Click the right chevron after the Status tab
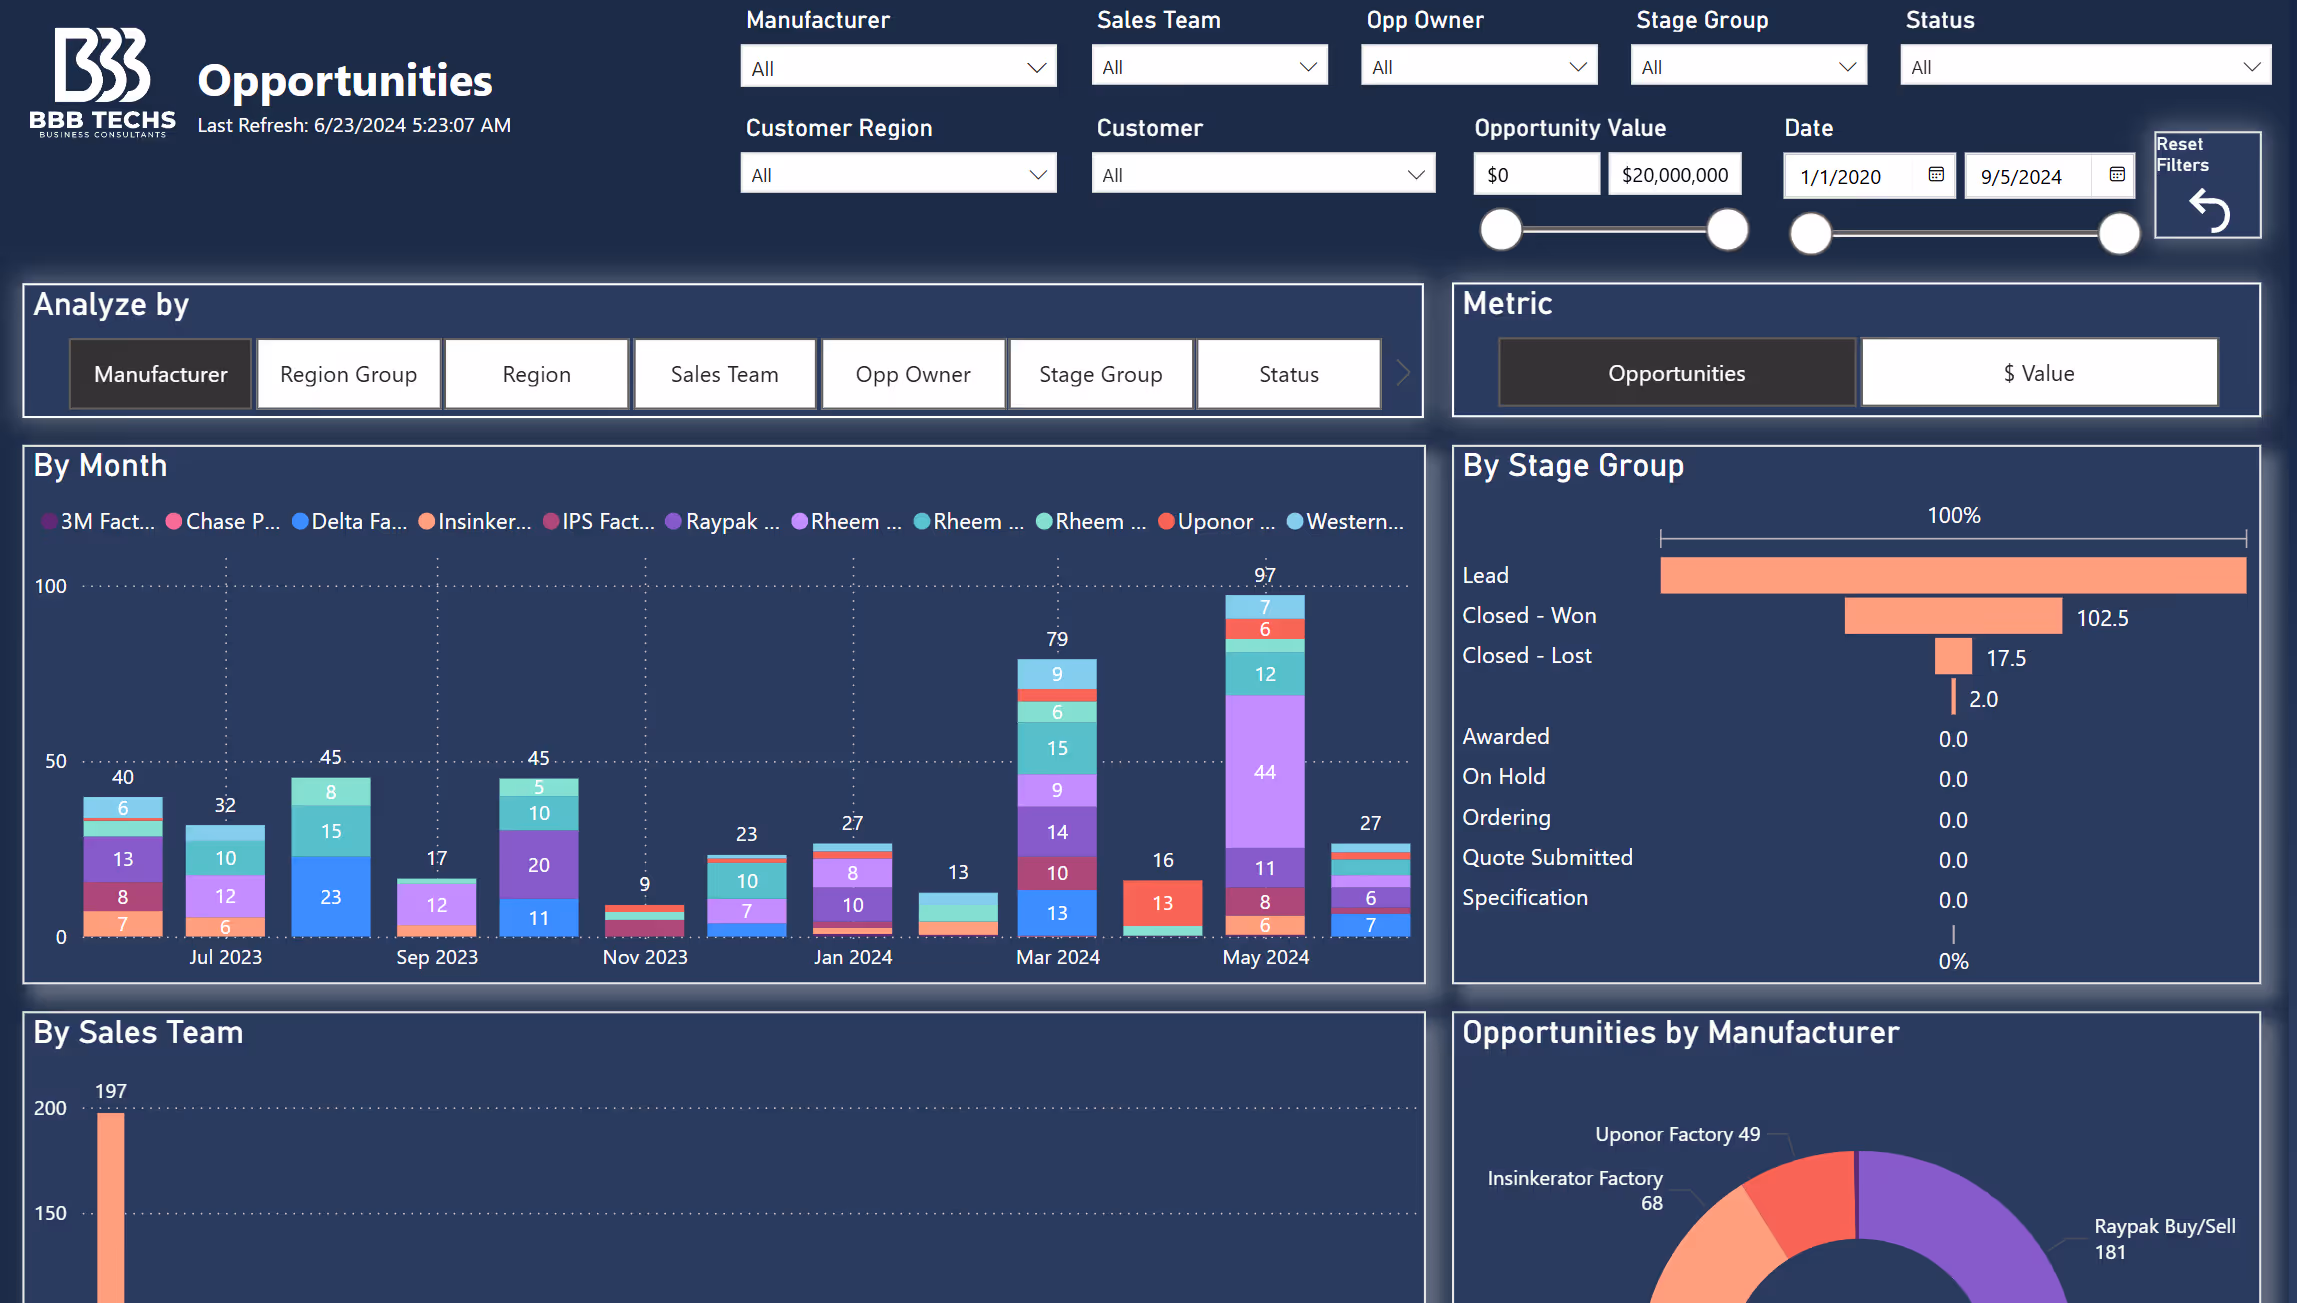The height and width of the screenshot is (1303, 2297). click(1403, 373)
